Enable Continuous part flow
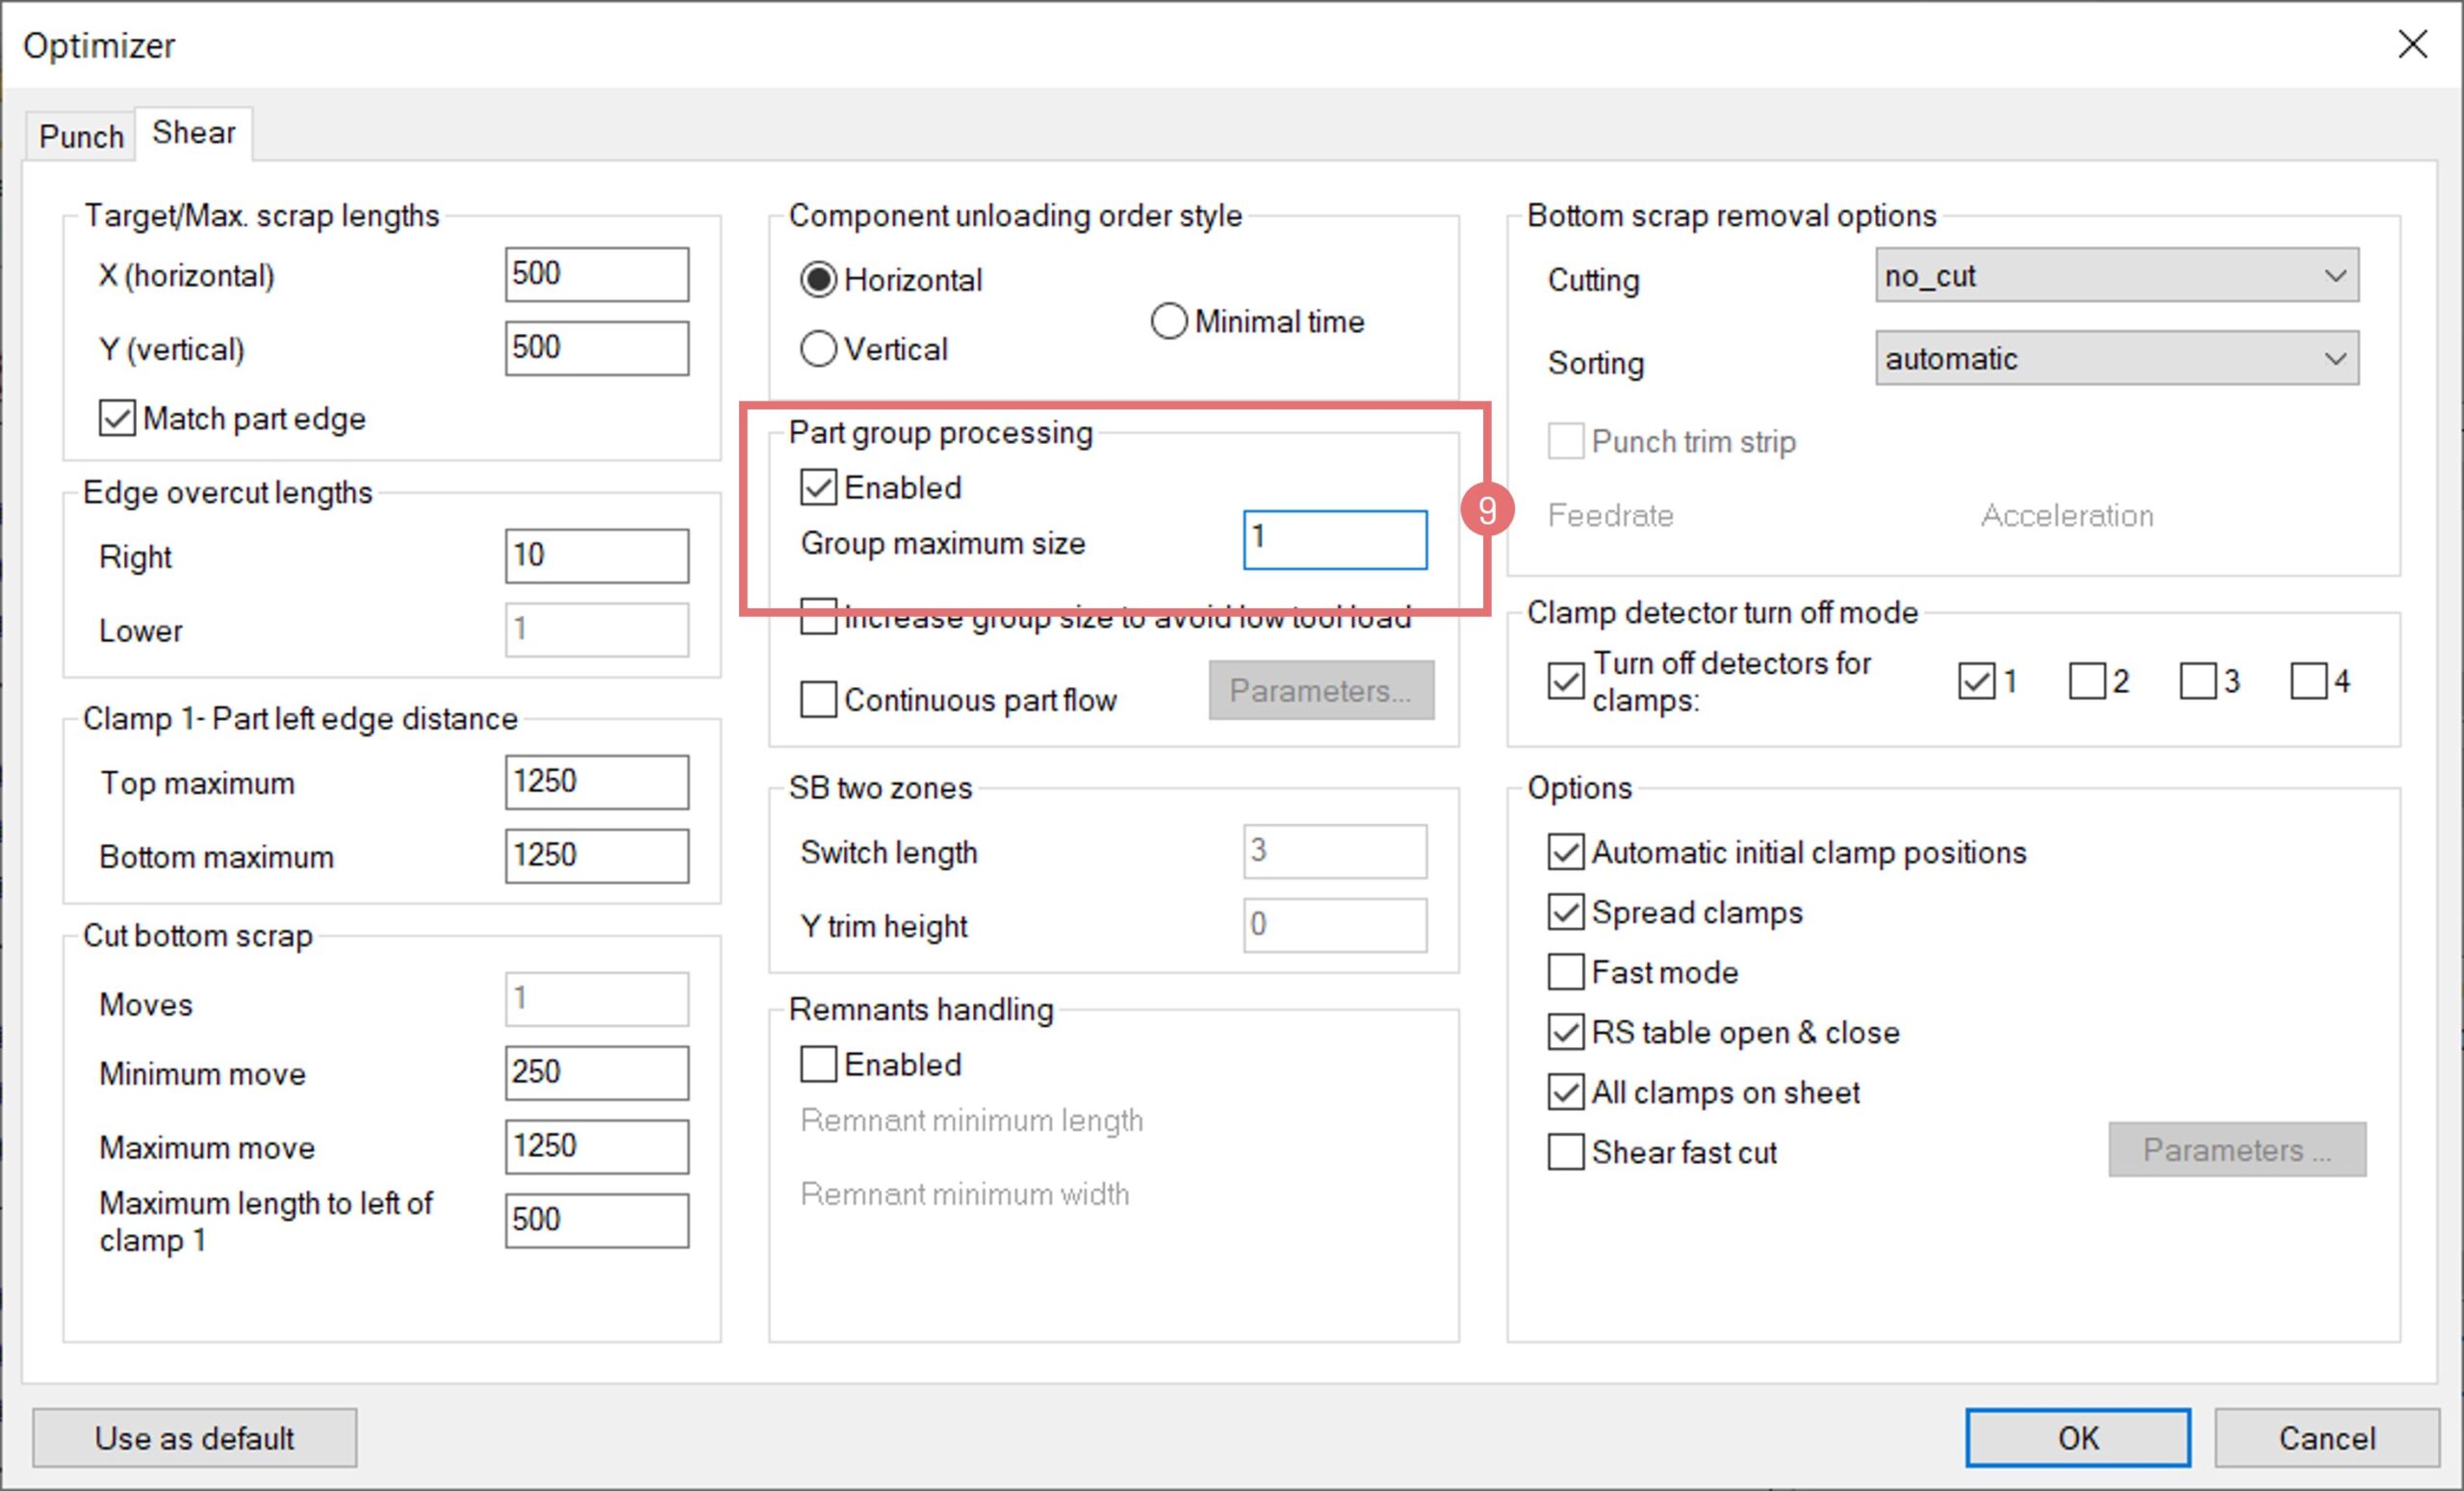Viewport: 2464px width, 1491px height. pos(818,700)
